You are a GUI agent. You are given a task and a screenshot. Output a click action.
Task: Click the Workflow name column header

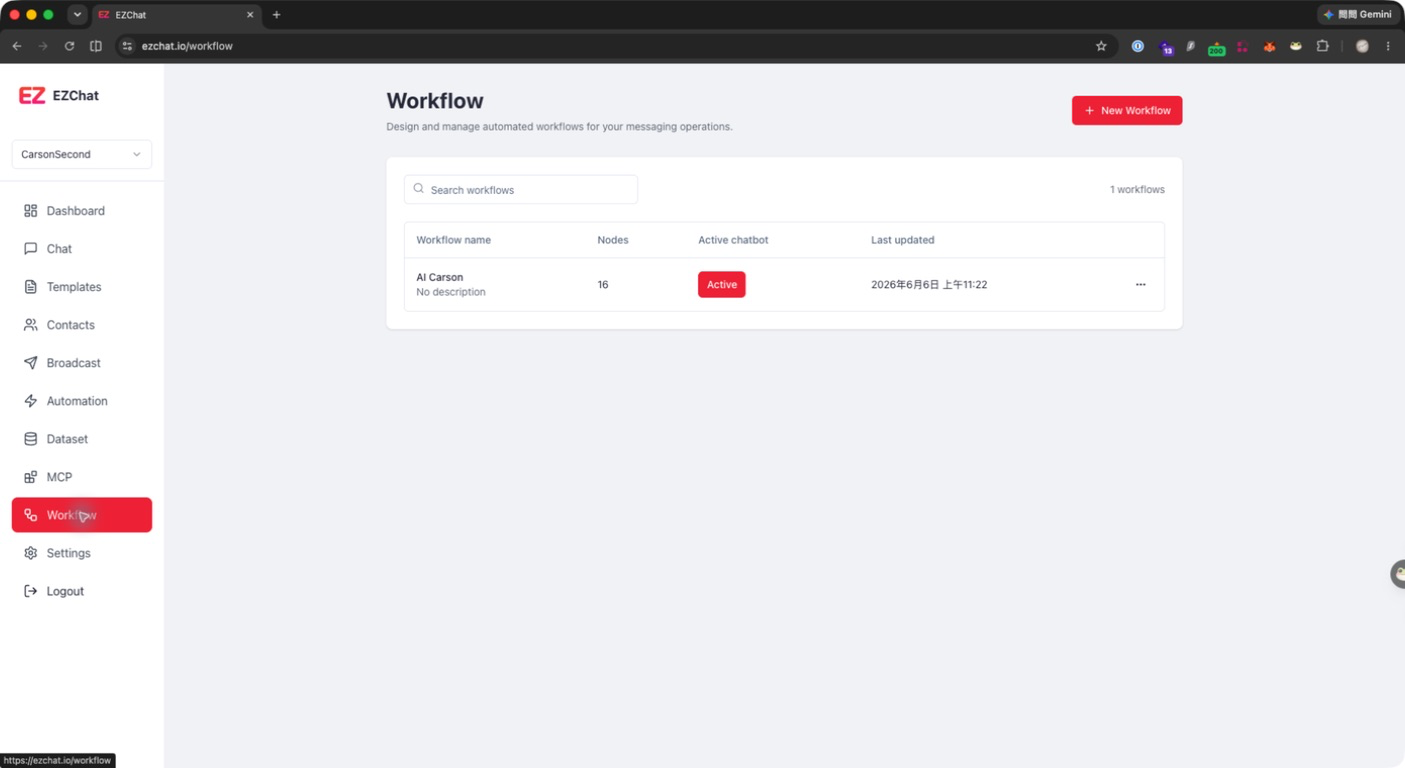click(x=453, y=240)
